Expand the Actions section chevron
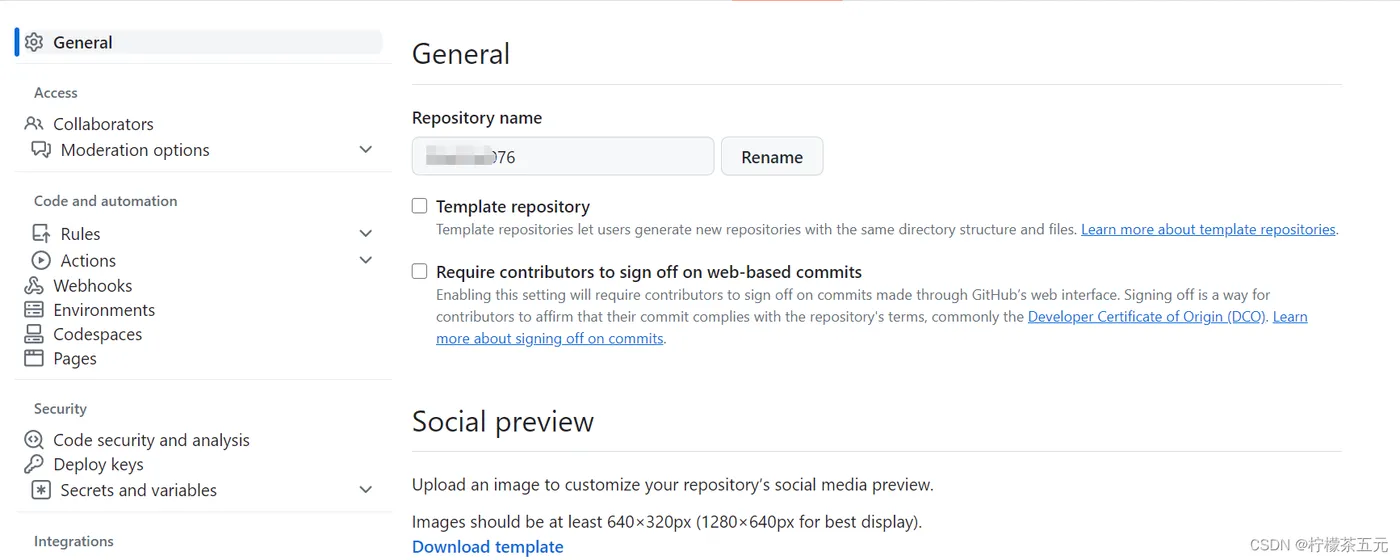This screenshot has height=560, width=1400. point(366,260)
